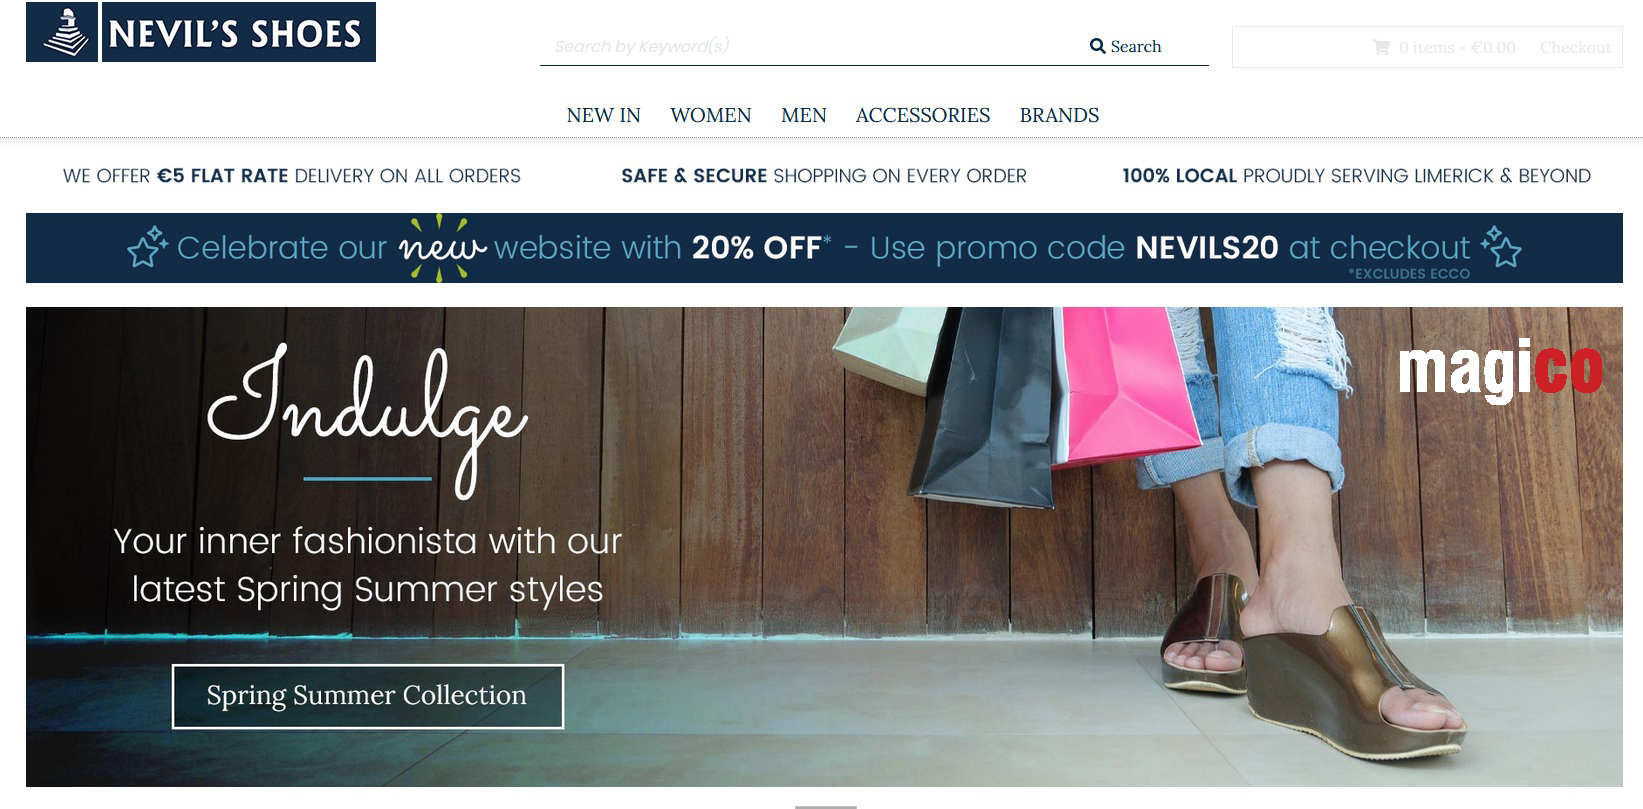Click the Search by Keyword input field
The image size is (1643, 809).
click(810, 46)
